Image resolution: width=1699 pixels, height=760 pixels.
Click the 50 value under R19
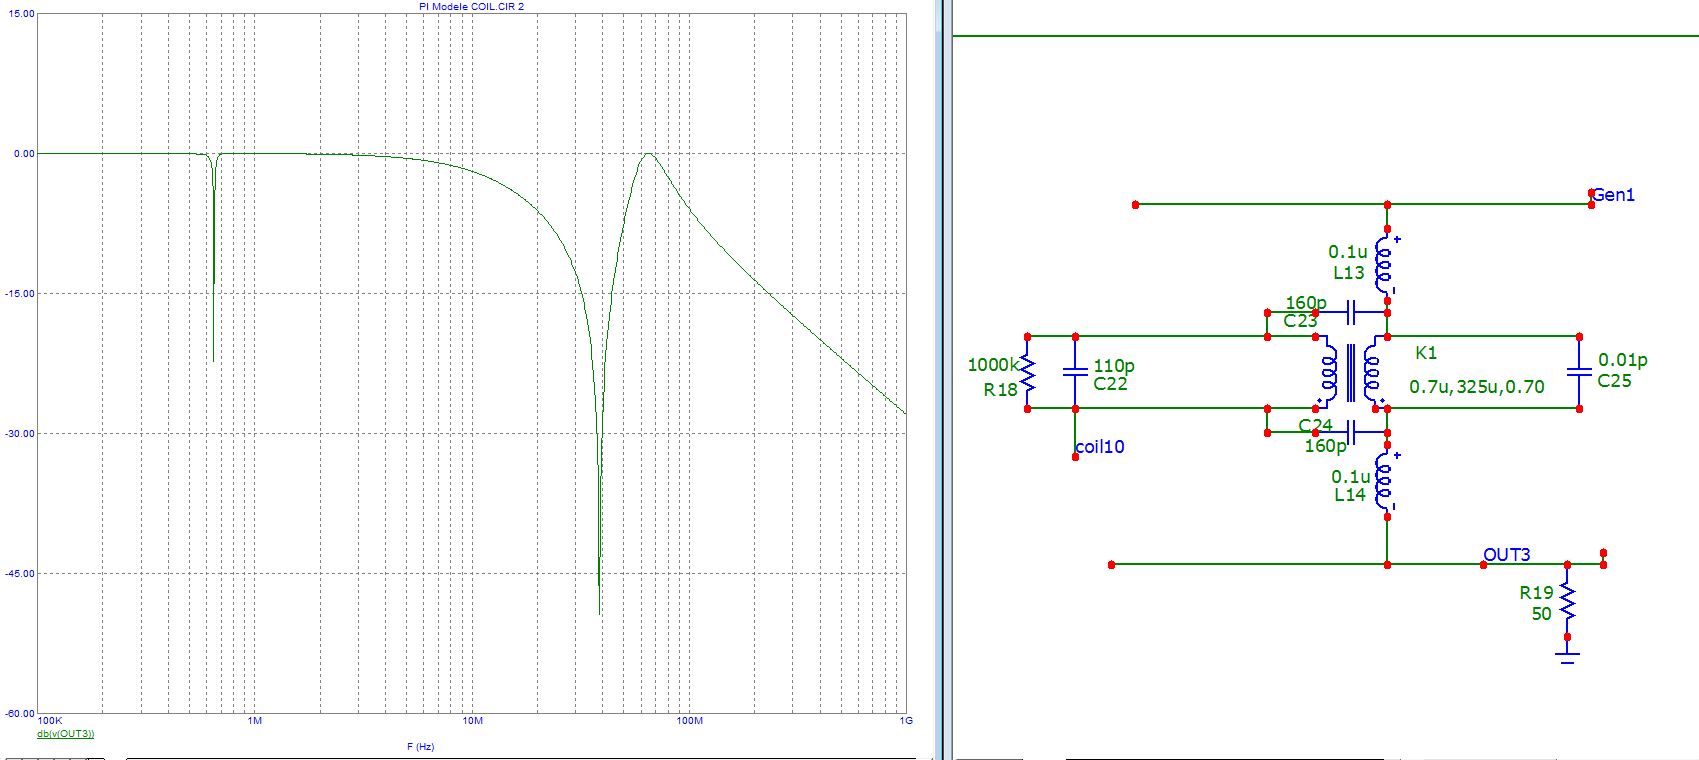coord(1542,614)
